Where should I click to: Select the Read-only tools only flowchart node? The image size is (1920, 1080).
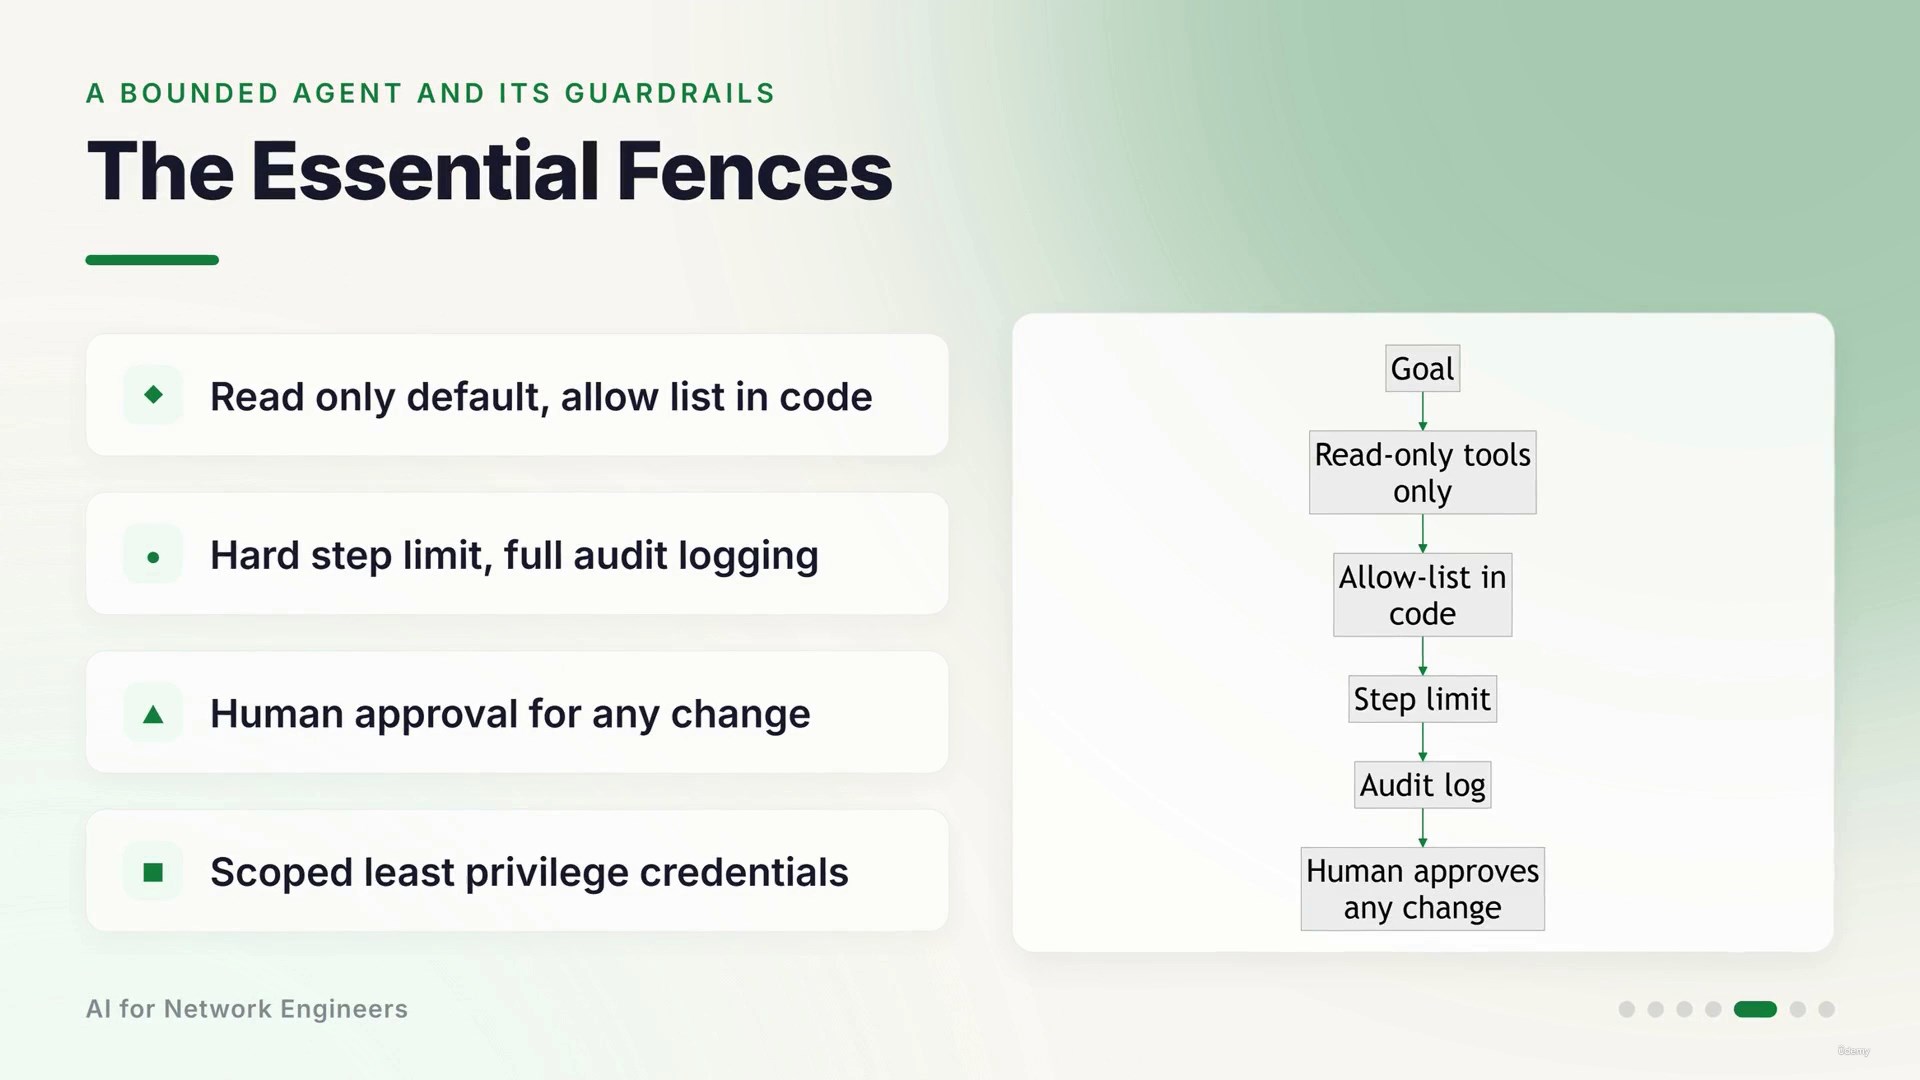pyautogui.click(x=1422, y=473)
